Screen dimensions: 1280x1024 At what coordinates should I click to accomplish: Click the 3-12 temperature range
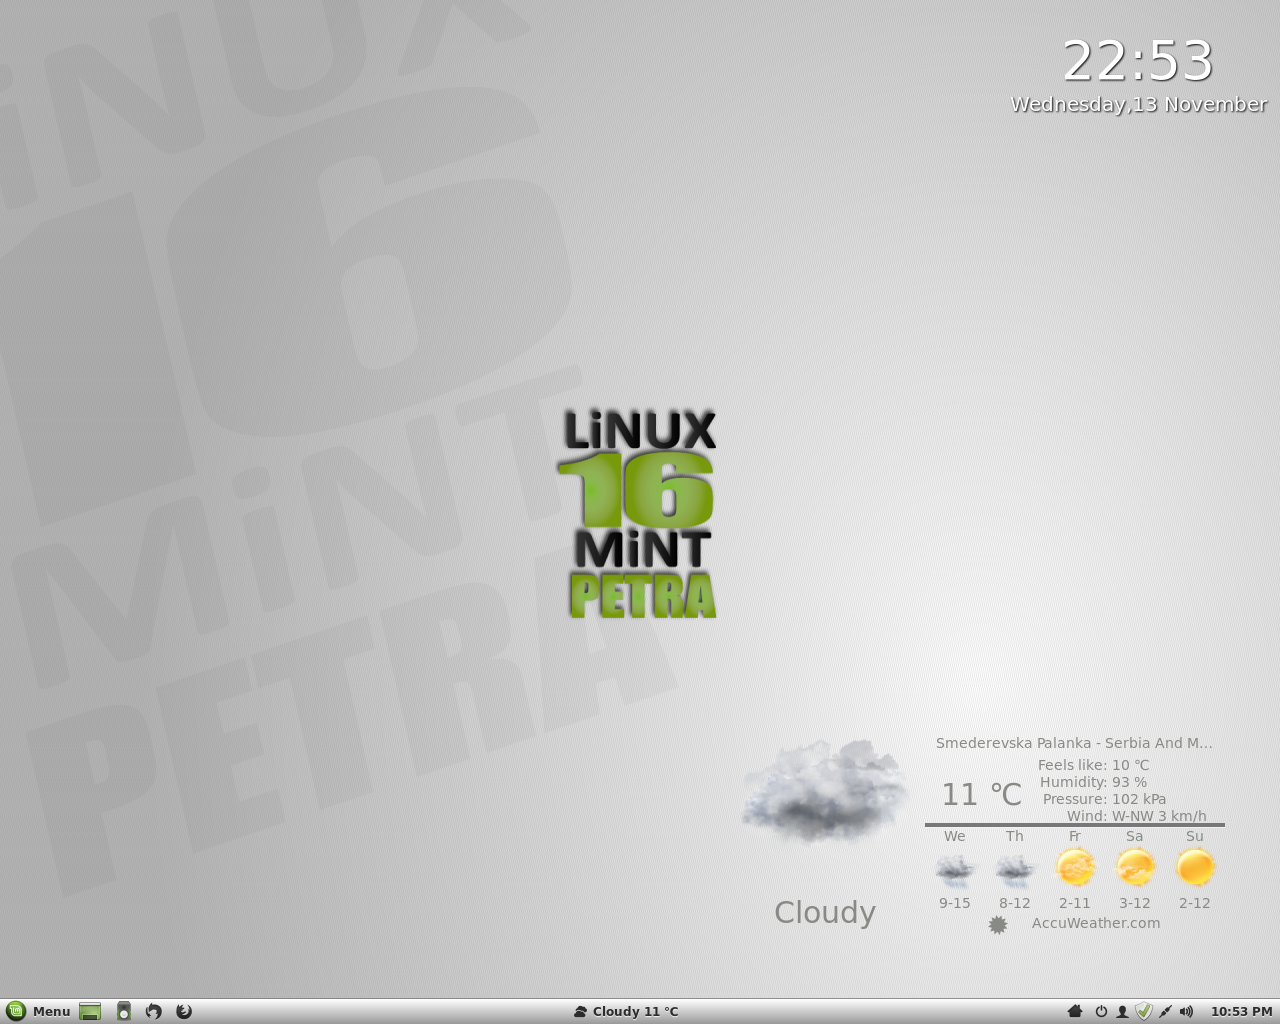(x=1135, y=903)
